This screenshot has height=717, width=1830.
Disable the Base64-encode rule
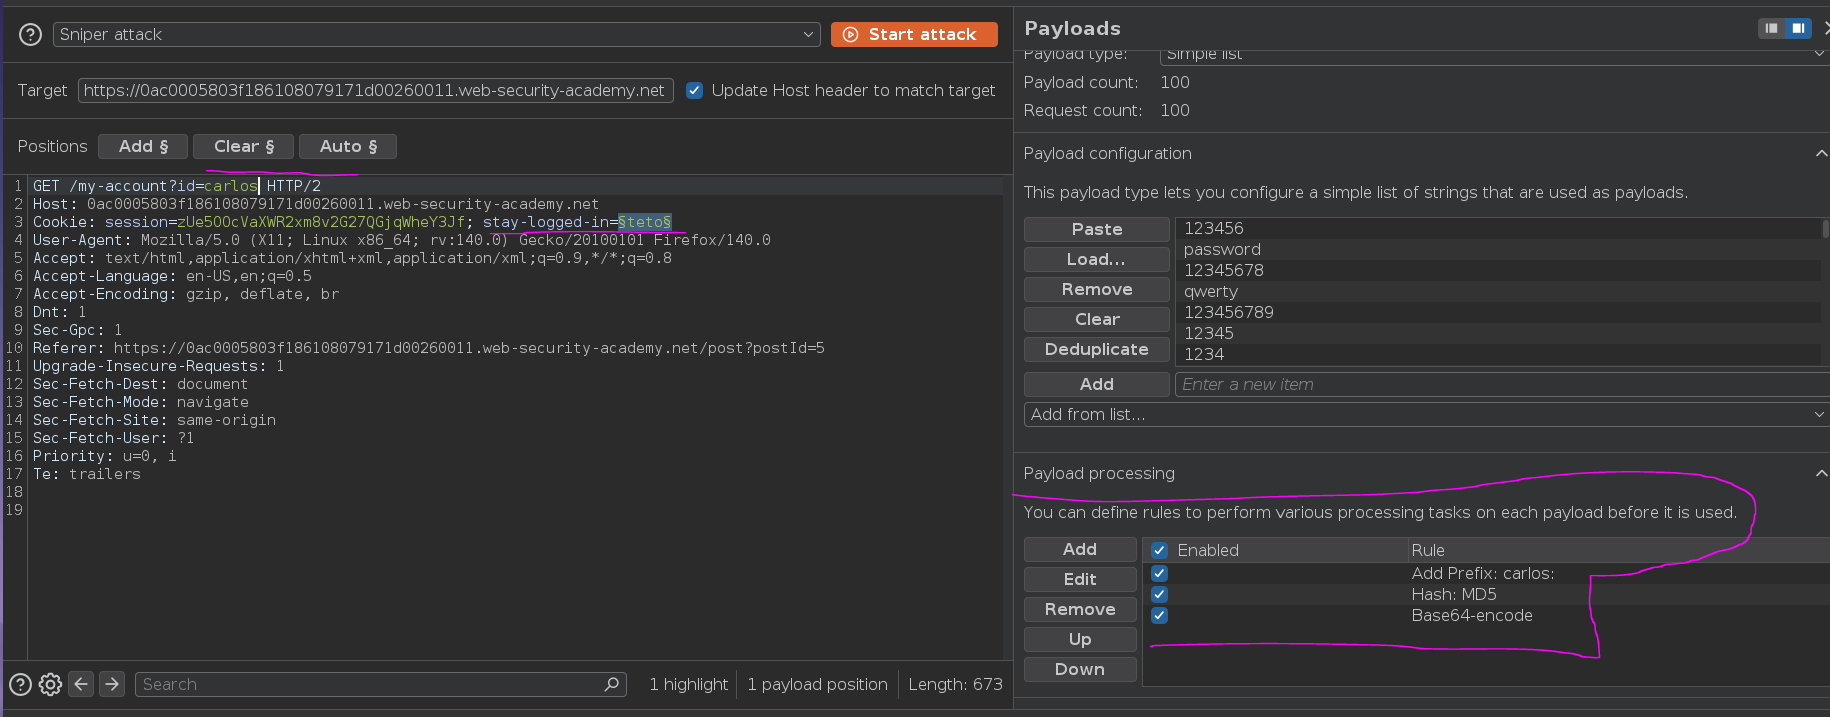click(1159, 615)
